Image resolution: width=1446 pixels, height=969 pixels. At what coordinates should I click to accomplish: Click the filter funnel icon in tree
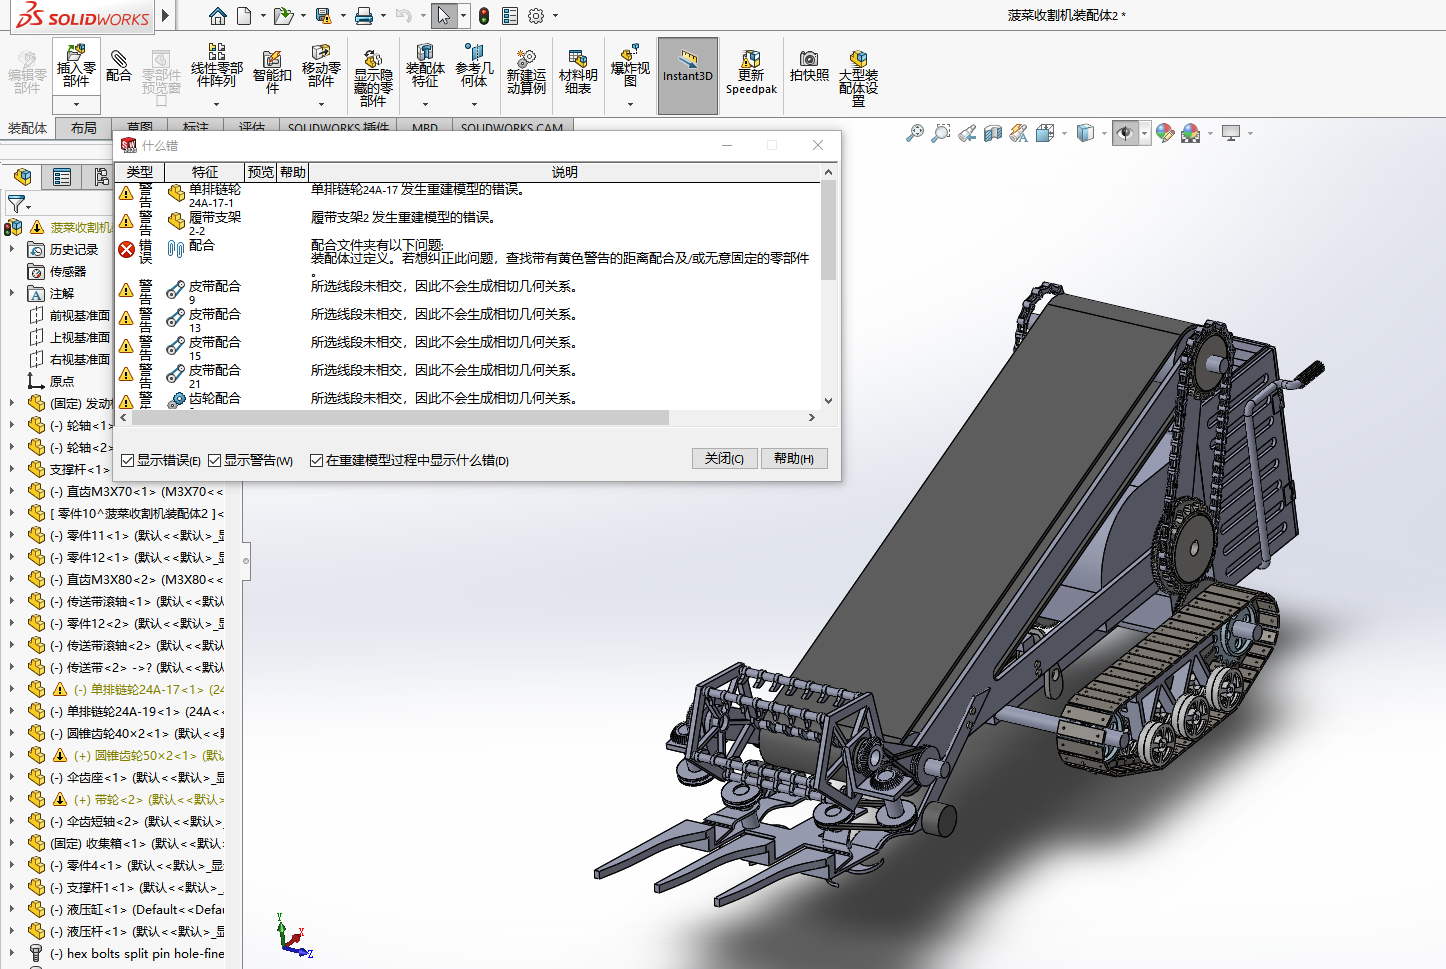[16, 204]
